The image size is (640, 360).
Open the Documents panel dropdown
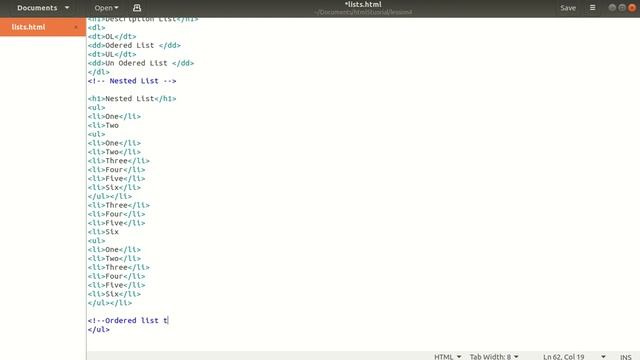(43, 8)
